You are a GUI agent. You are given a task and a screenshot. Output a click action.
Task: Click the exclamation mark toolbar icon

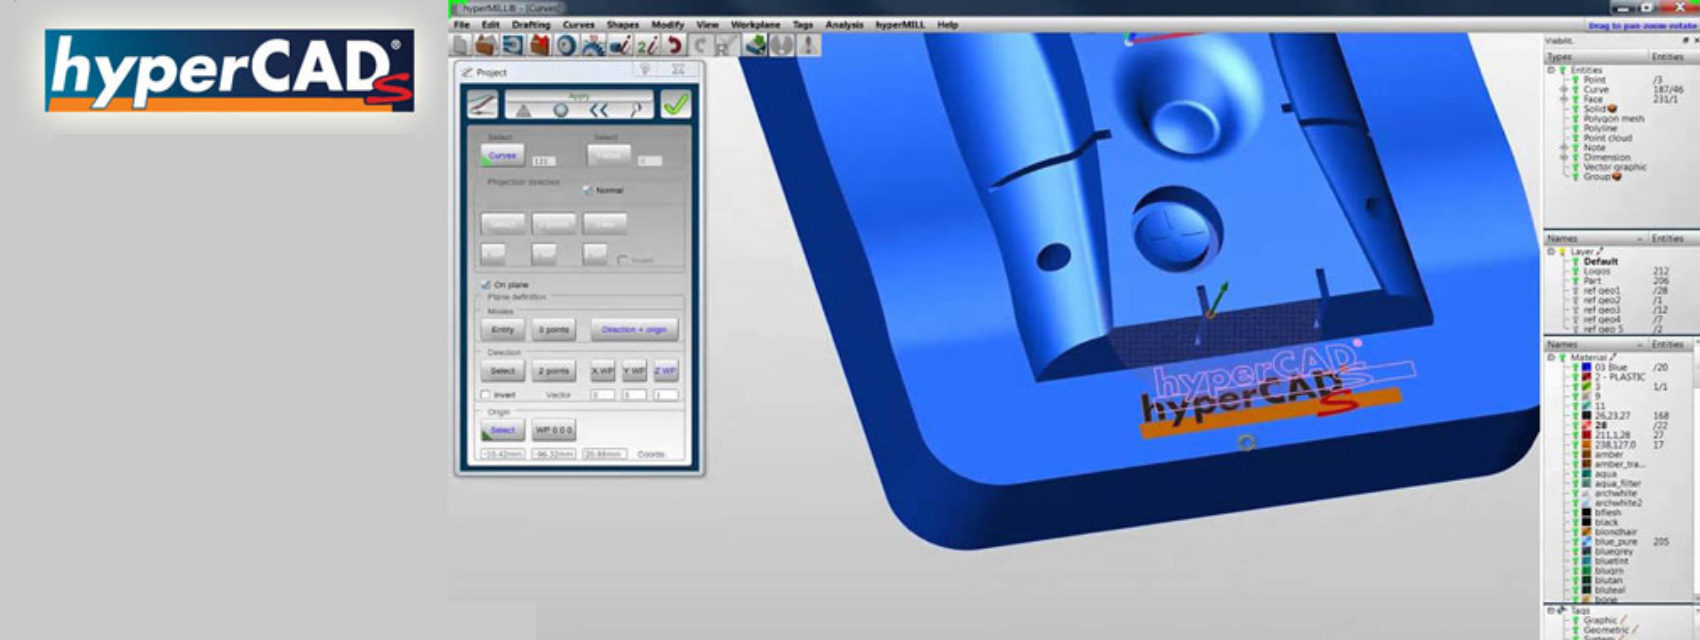[808, 45]
